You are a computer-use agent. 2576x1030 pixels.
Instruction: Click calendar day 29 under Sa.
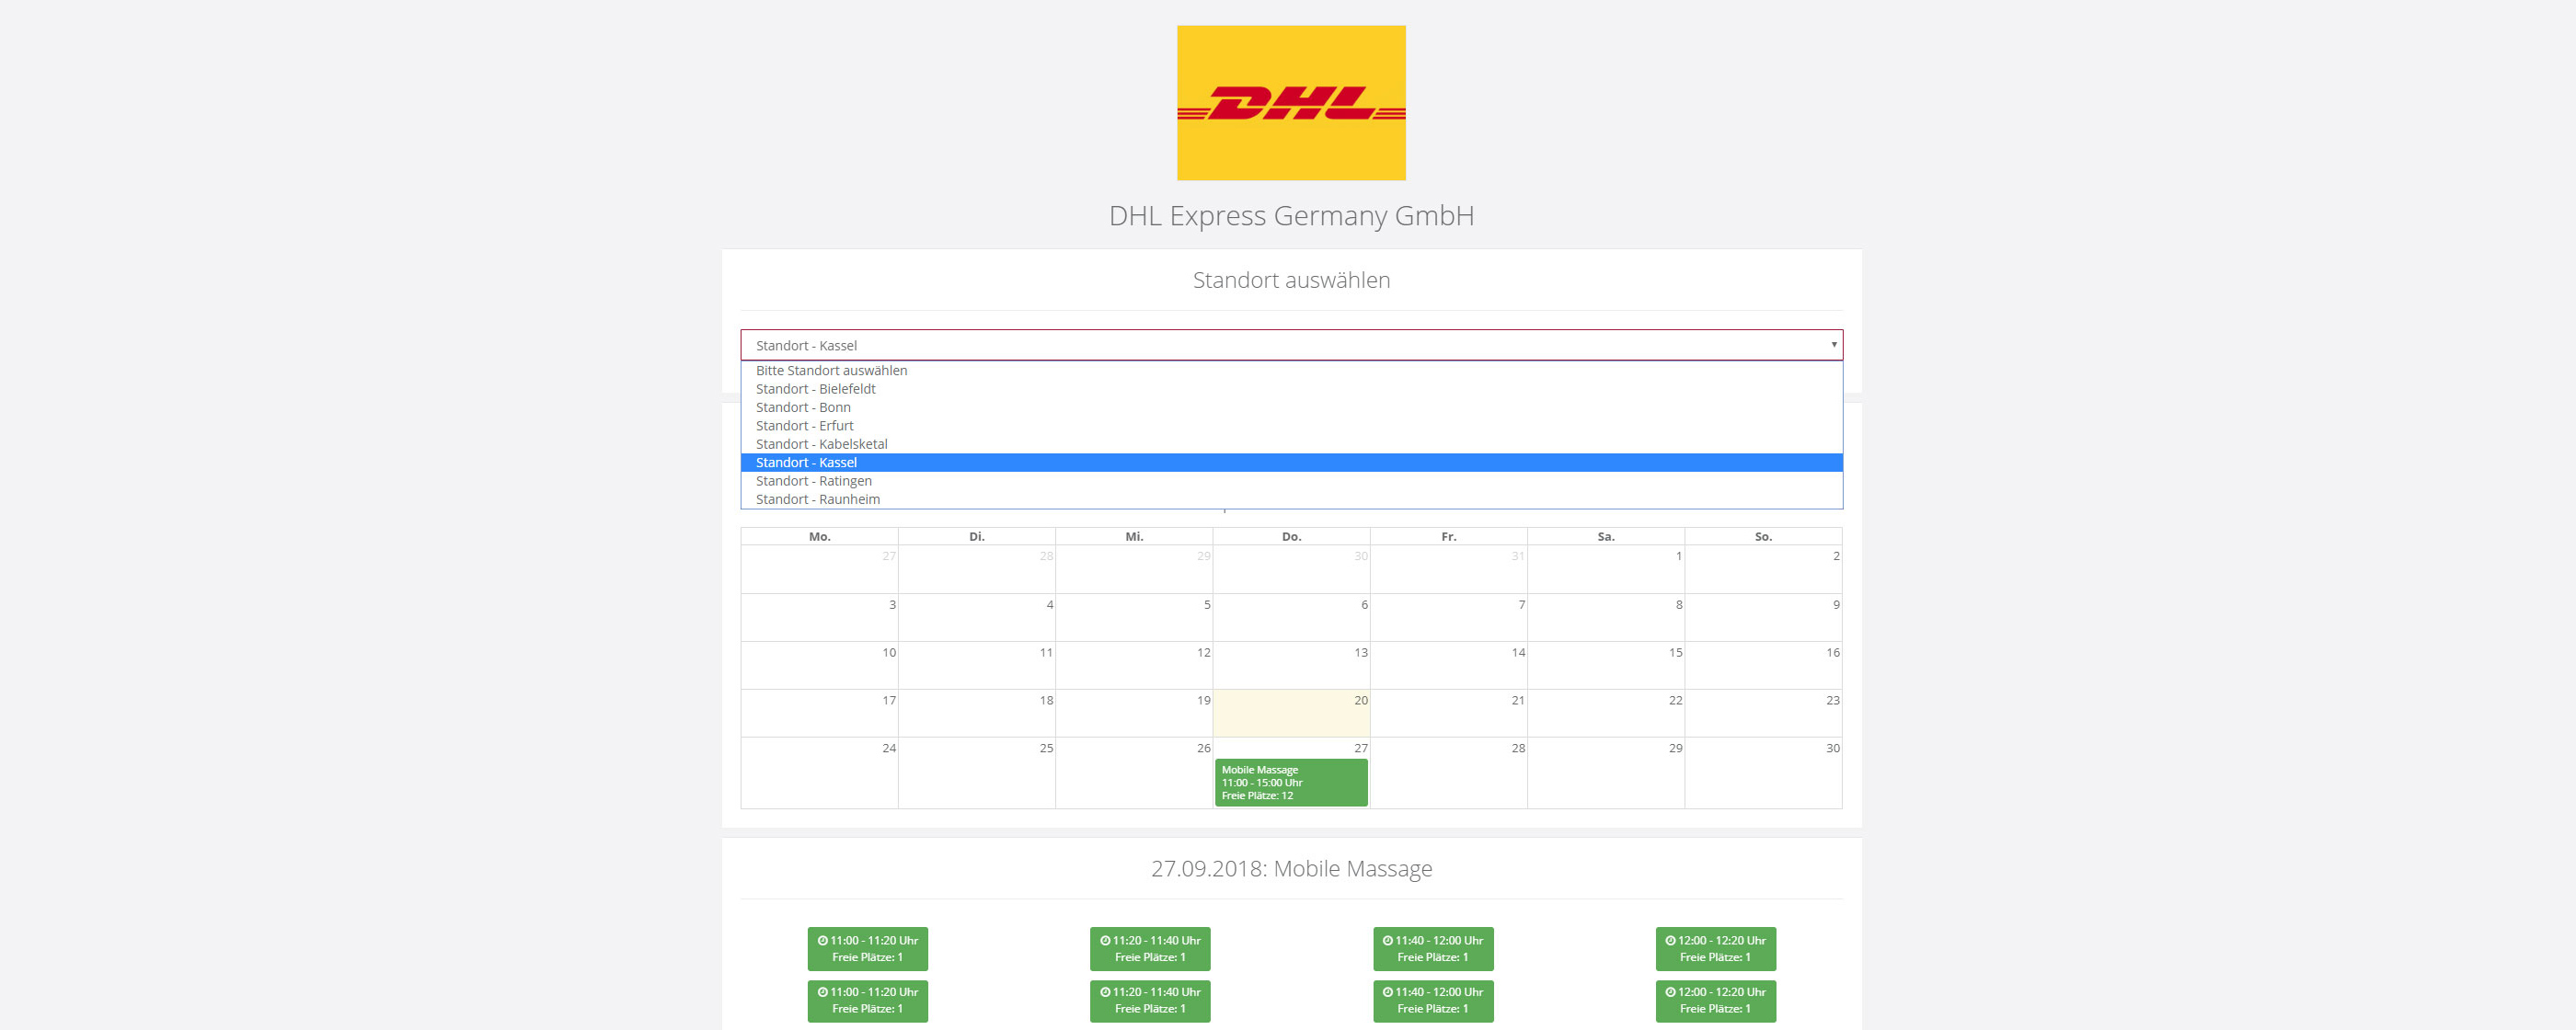(1606, 773)
